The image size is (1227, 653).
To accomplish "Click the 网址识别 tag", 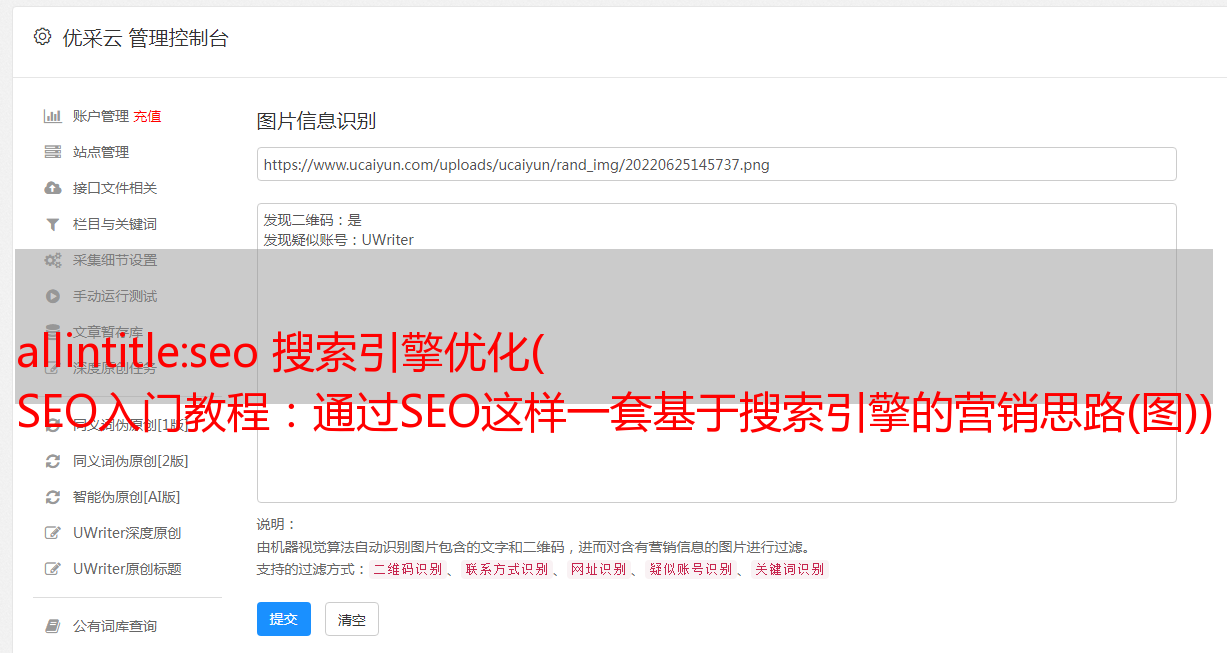I will click(x=598, y=569).
